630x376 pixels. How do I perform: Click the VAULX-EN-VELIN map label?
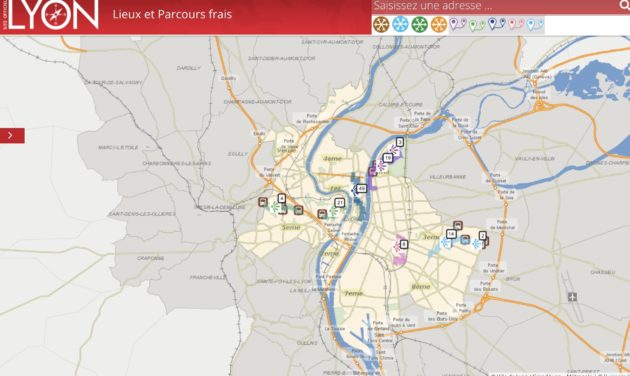pyautogui.click(x=535, y=159)
